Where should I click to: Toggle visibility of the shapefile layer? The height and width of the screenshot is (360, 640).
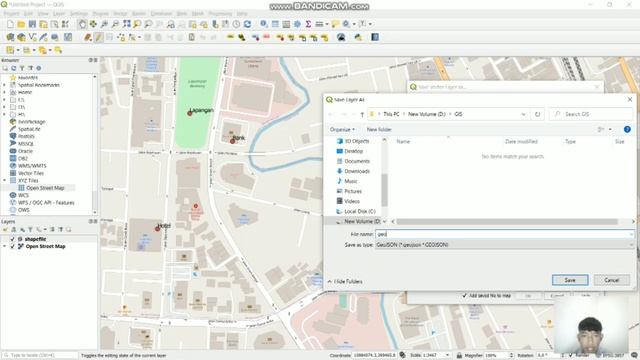tap(12, 239)
